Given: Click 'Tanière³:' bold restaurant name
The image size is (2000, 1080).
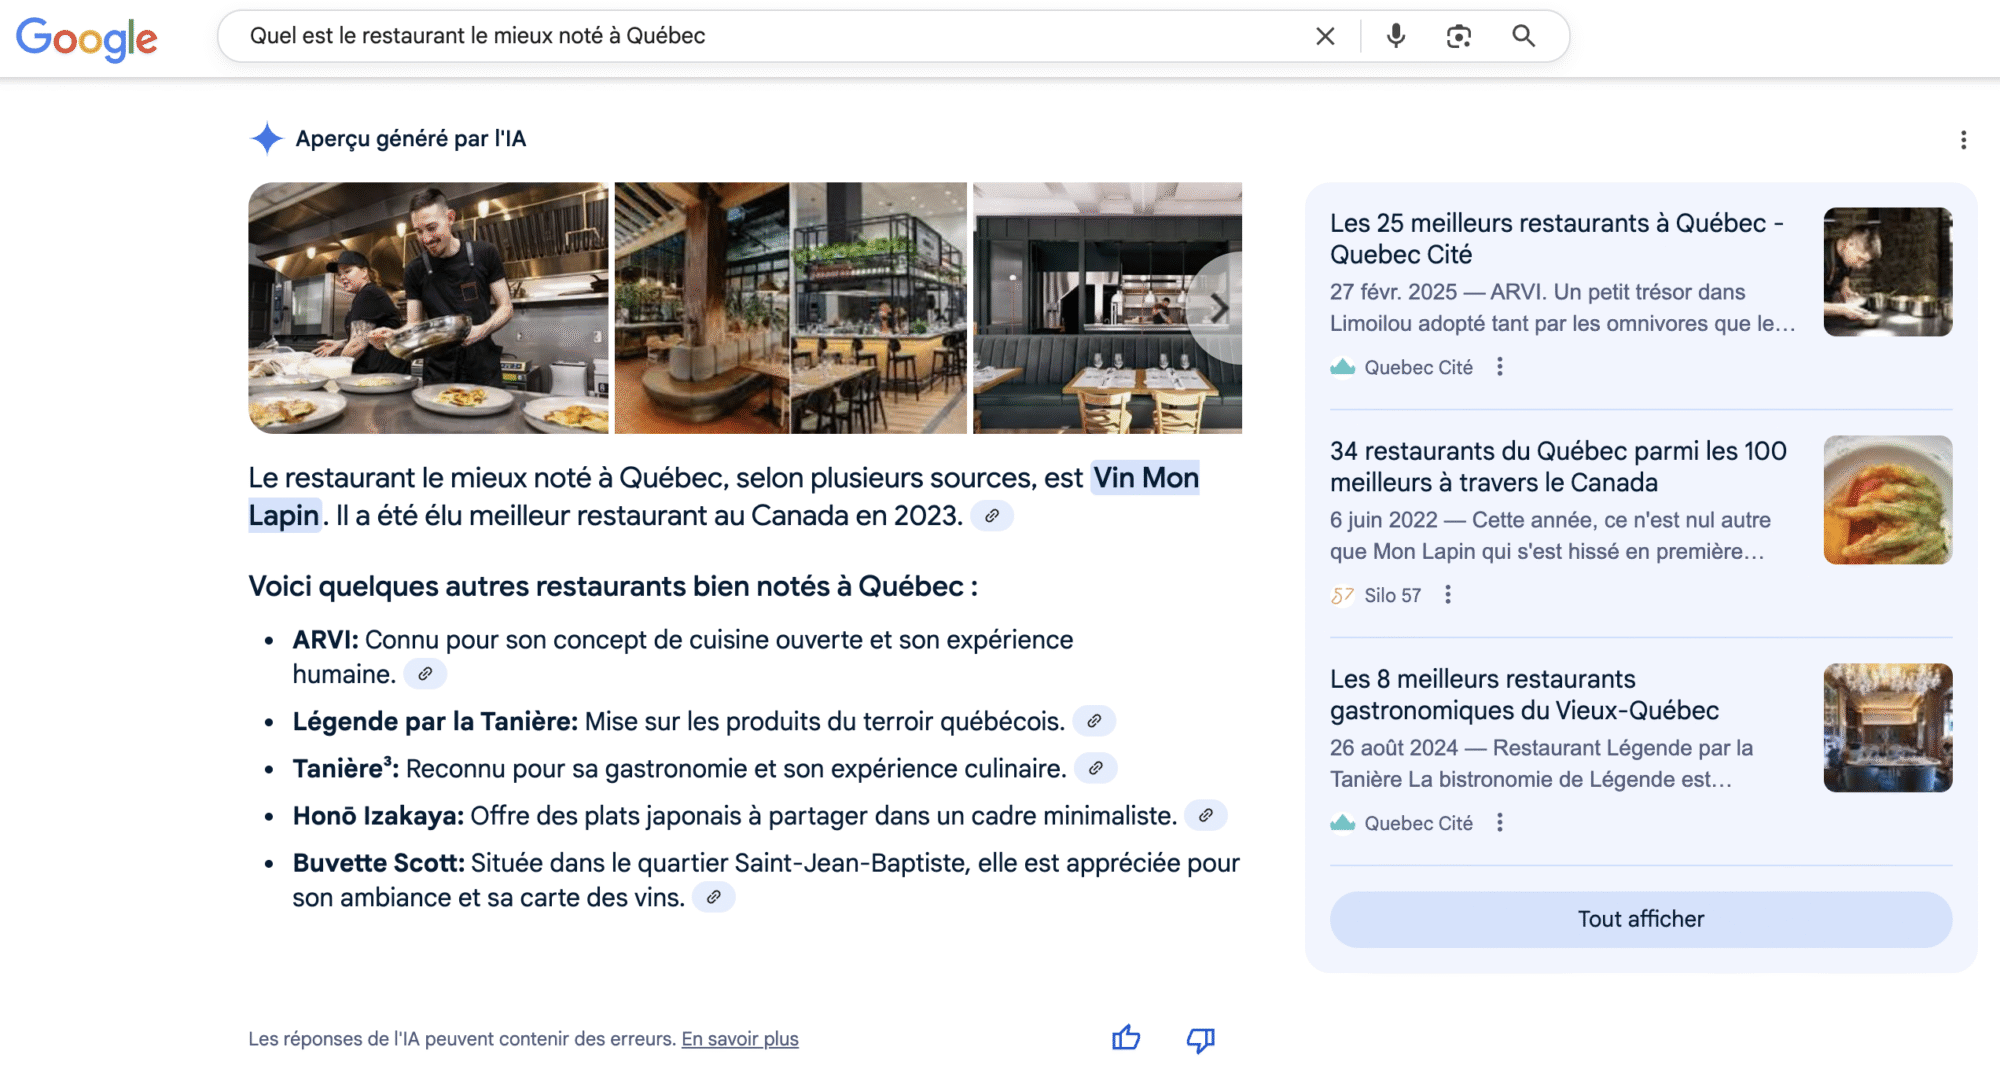Looking at the screenshot, I should [x=345, y=768].
